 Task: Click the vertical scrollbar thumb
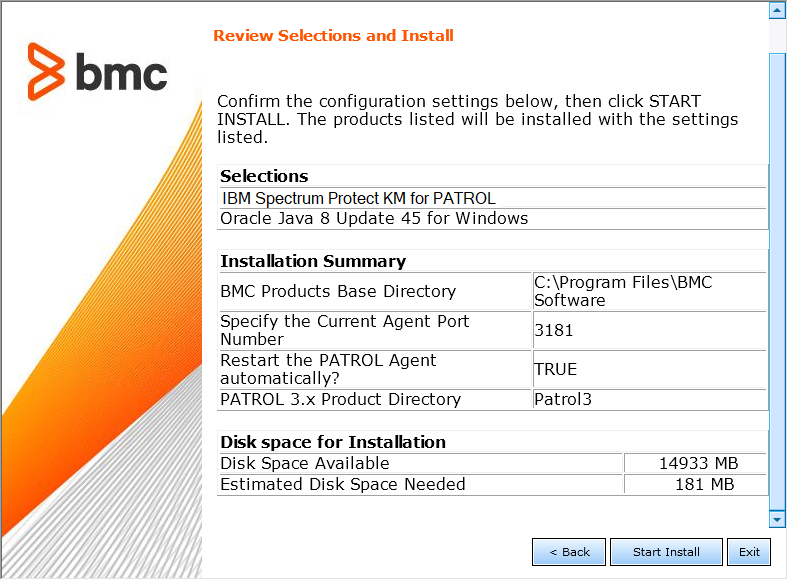(x=777, y=281)
